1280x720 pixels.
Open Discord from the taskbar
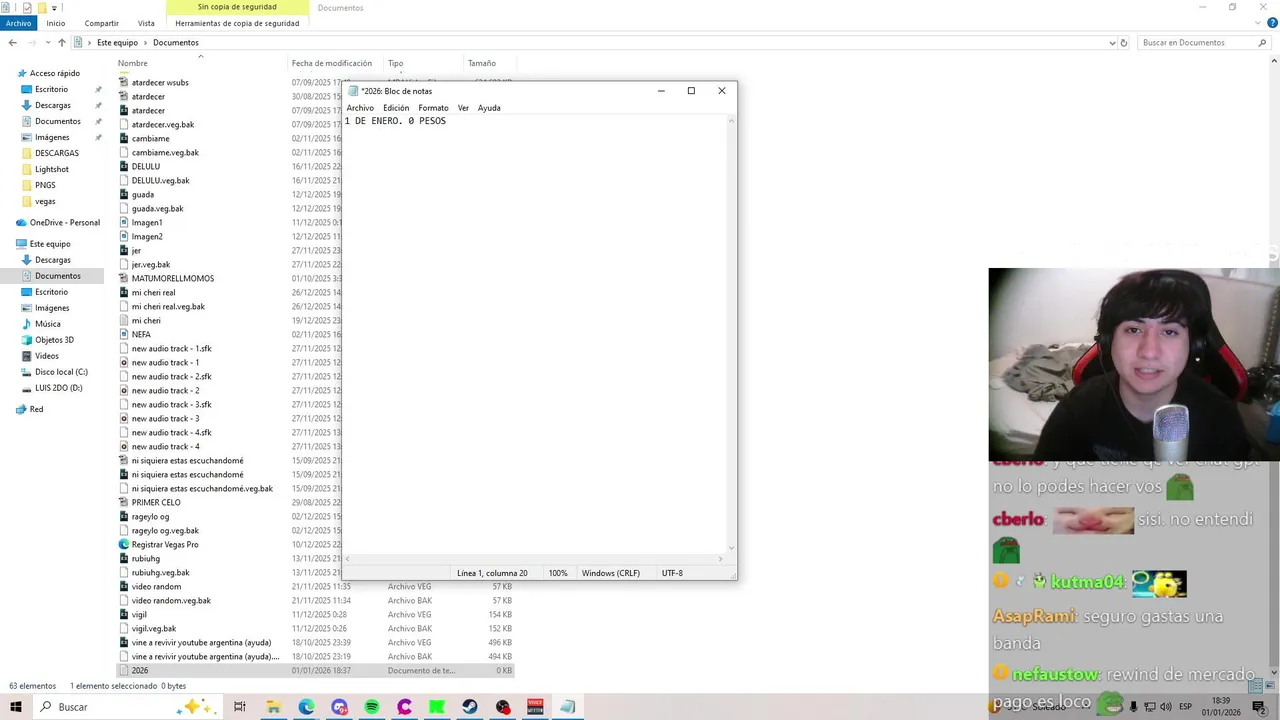[x=339, y=707]
